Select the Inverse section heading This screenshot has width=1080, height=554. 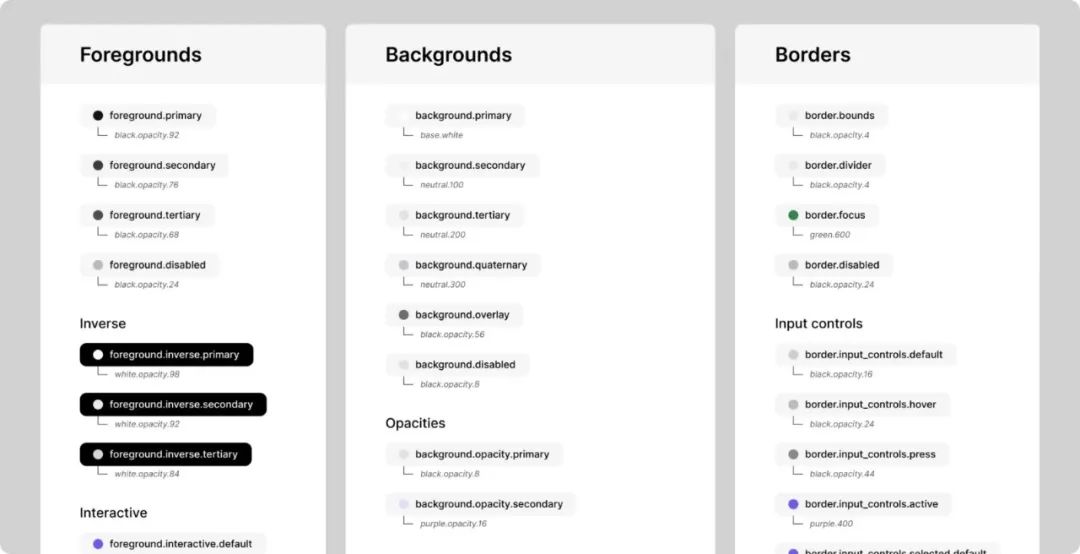[x=103, y=324]
